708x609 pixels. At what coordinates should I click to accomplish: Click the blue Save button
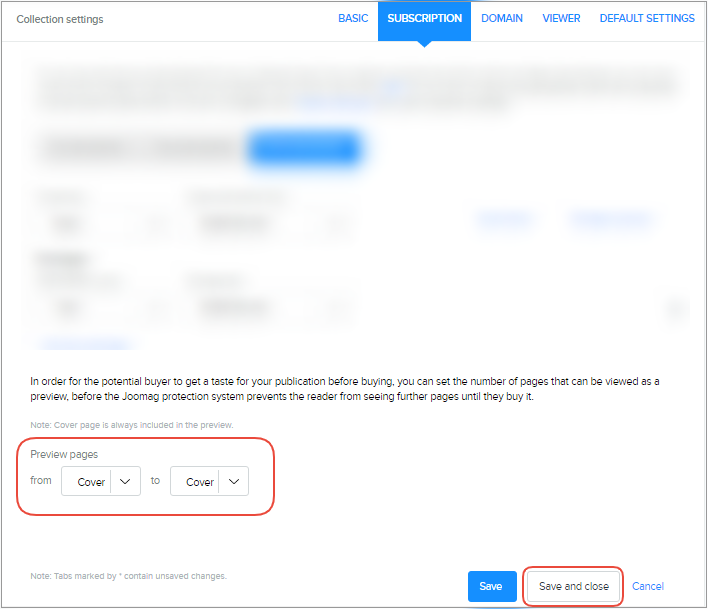click(491, 586)
